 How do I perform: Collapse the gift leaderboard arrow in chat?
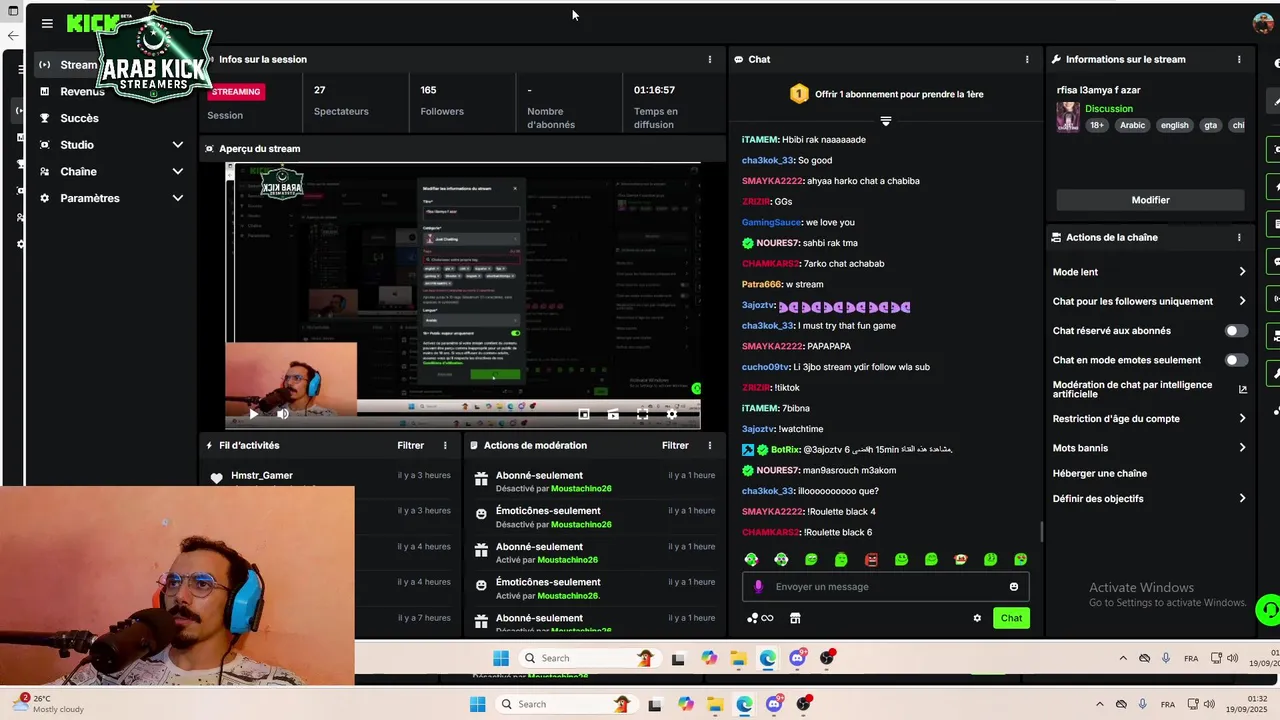tap(885, 121)
